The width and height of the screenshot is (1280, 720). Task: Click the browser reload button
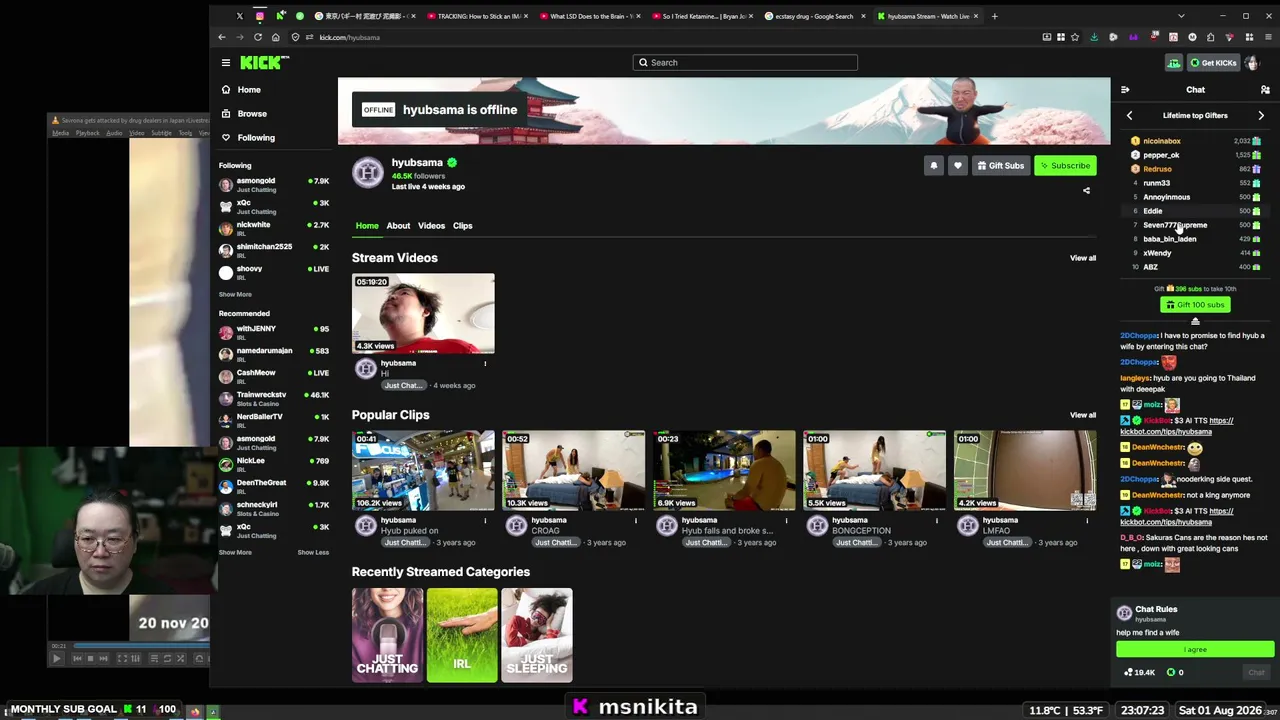pos(258,37)
